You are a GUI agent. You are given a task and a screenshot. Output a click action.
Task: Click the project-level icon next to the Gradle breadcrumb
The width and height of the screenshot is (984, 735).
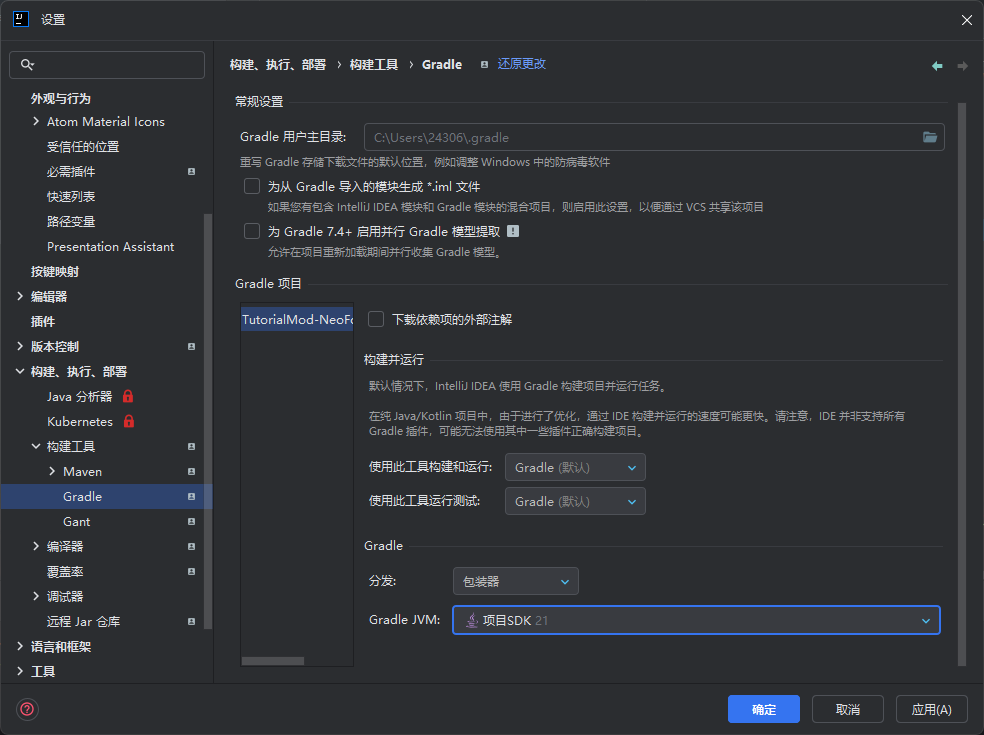coord(484,65)
